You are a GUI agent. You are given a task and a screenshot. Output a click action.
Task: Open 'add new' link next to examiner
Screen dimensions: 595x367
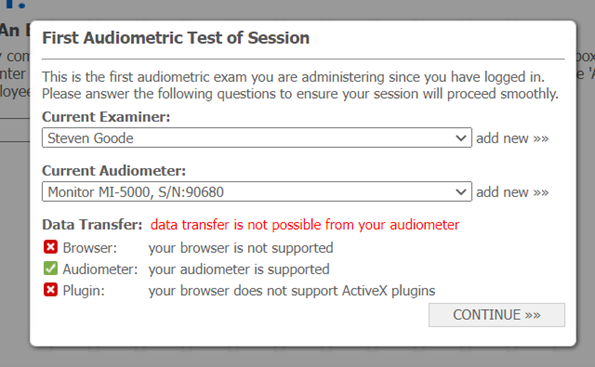coord(512,138)
